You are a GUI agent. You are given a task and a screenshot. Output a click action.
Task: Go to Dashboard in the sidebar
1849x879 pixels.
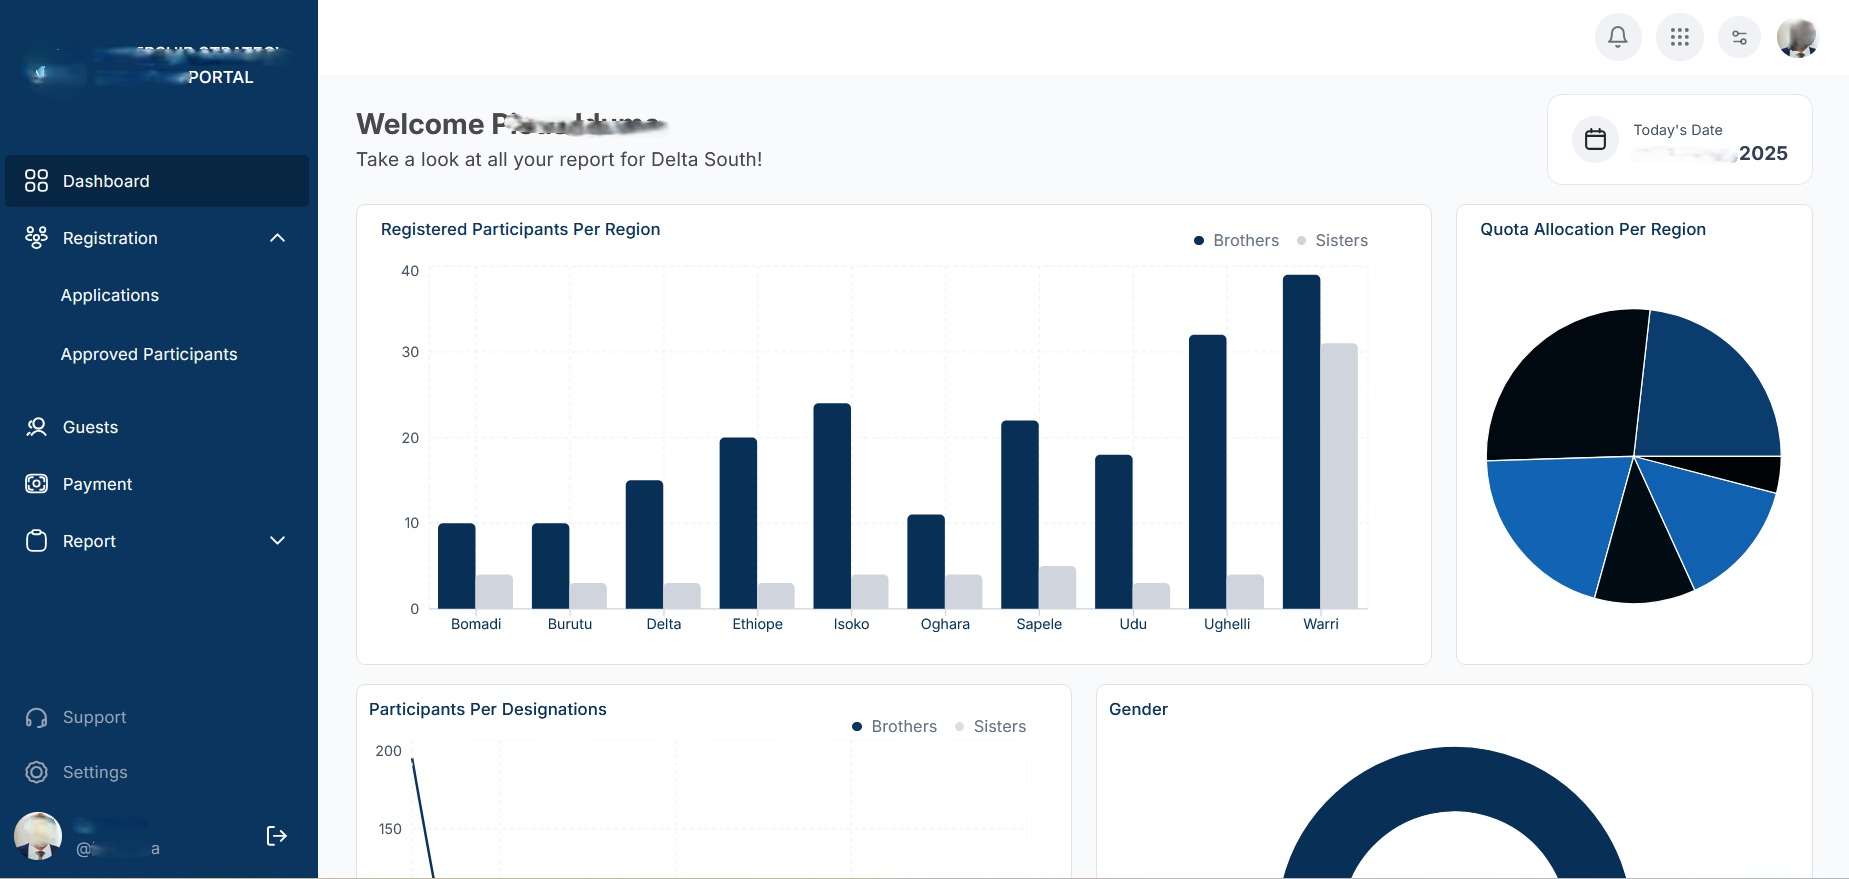coord(106,181)
